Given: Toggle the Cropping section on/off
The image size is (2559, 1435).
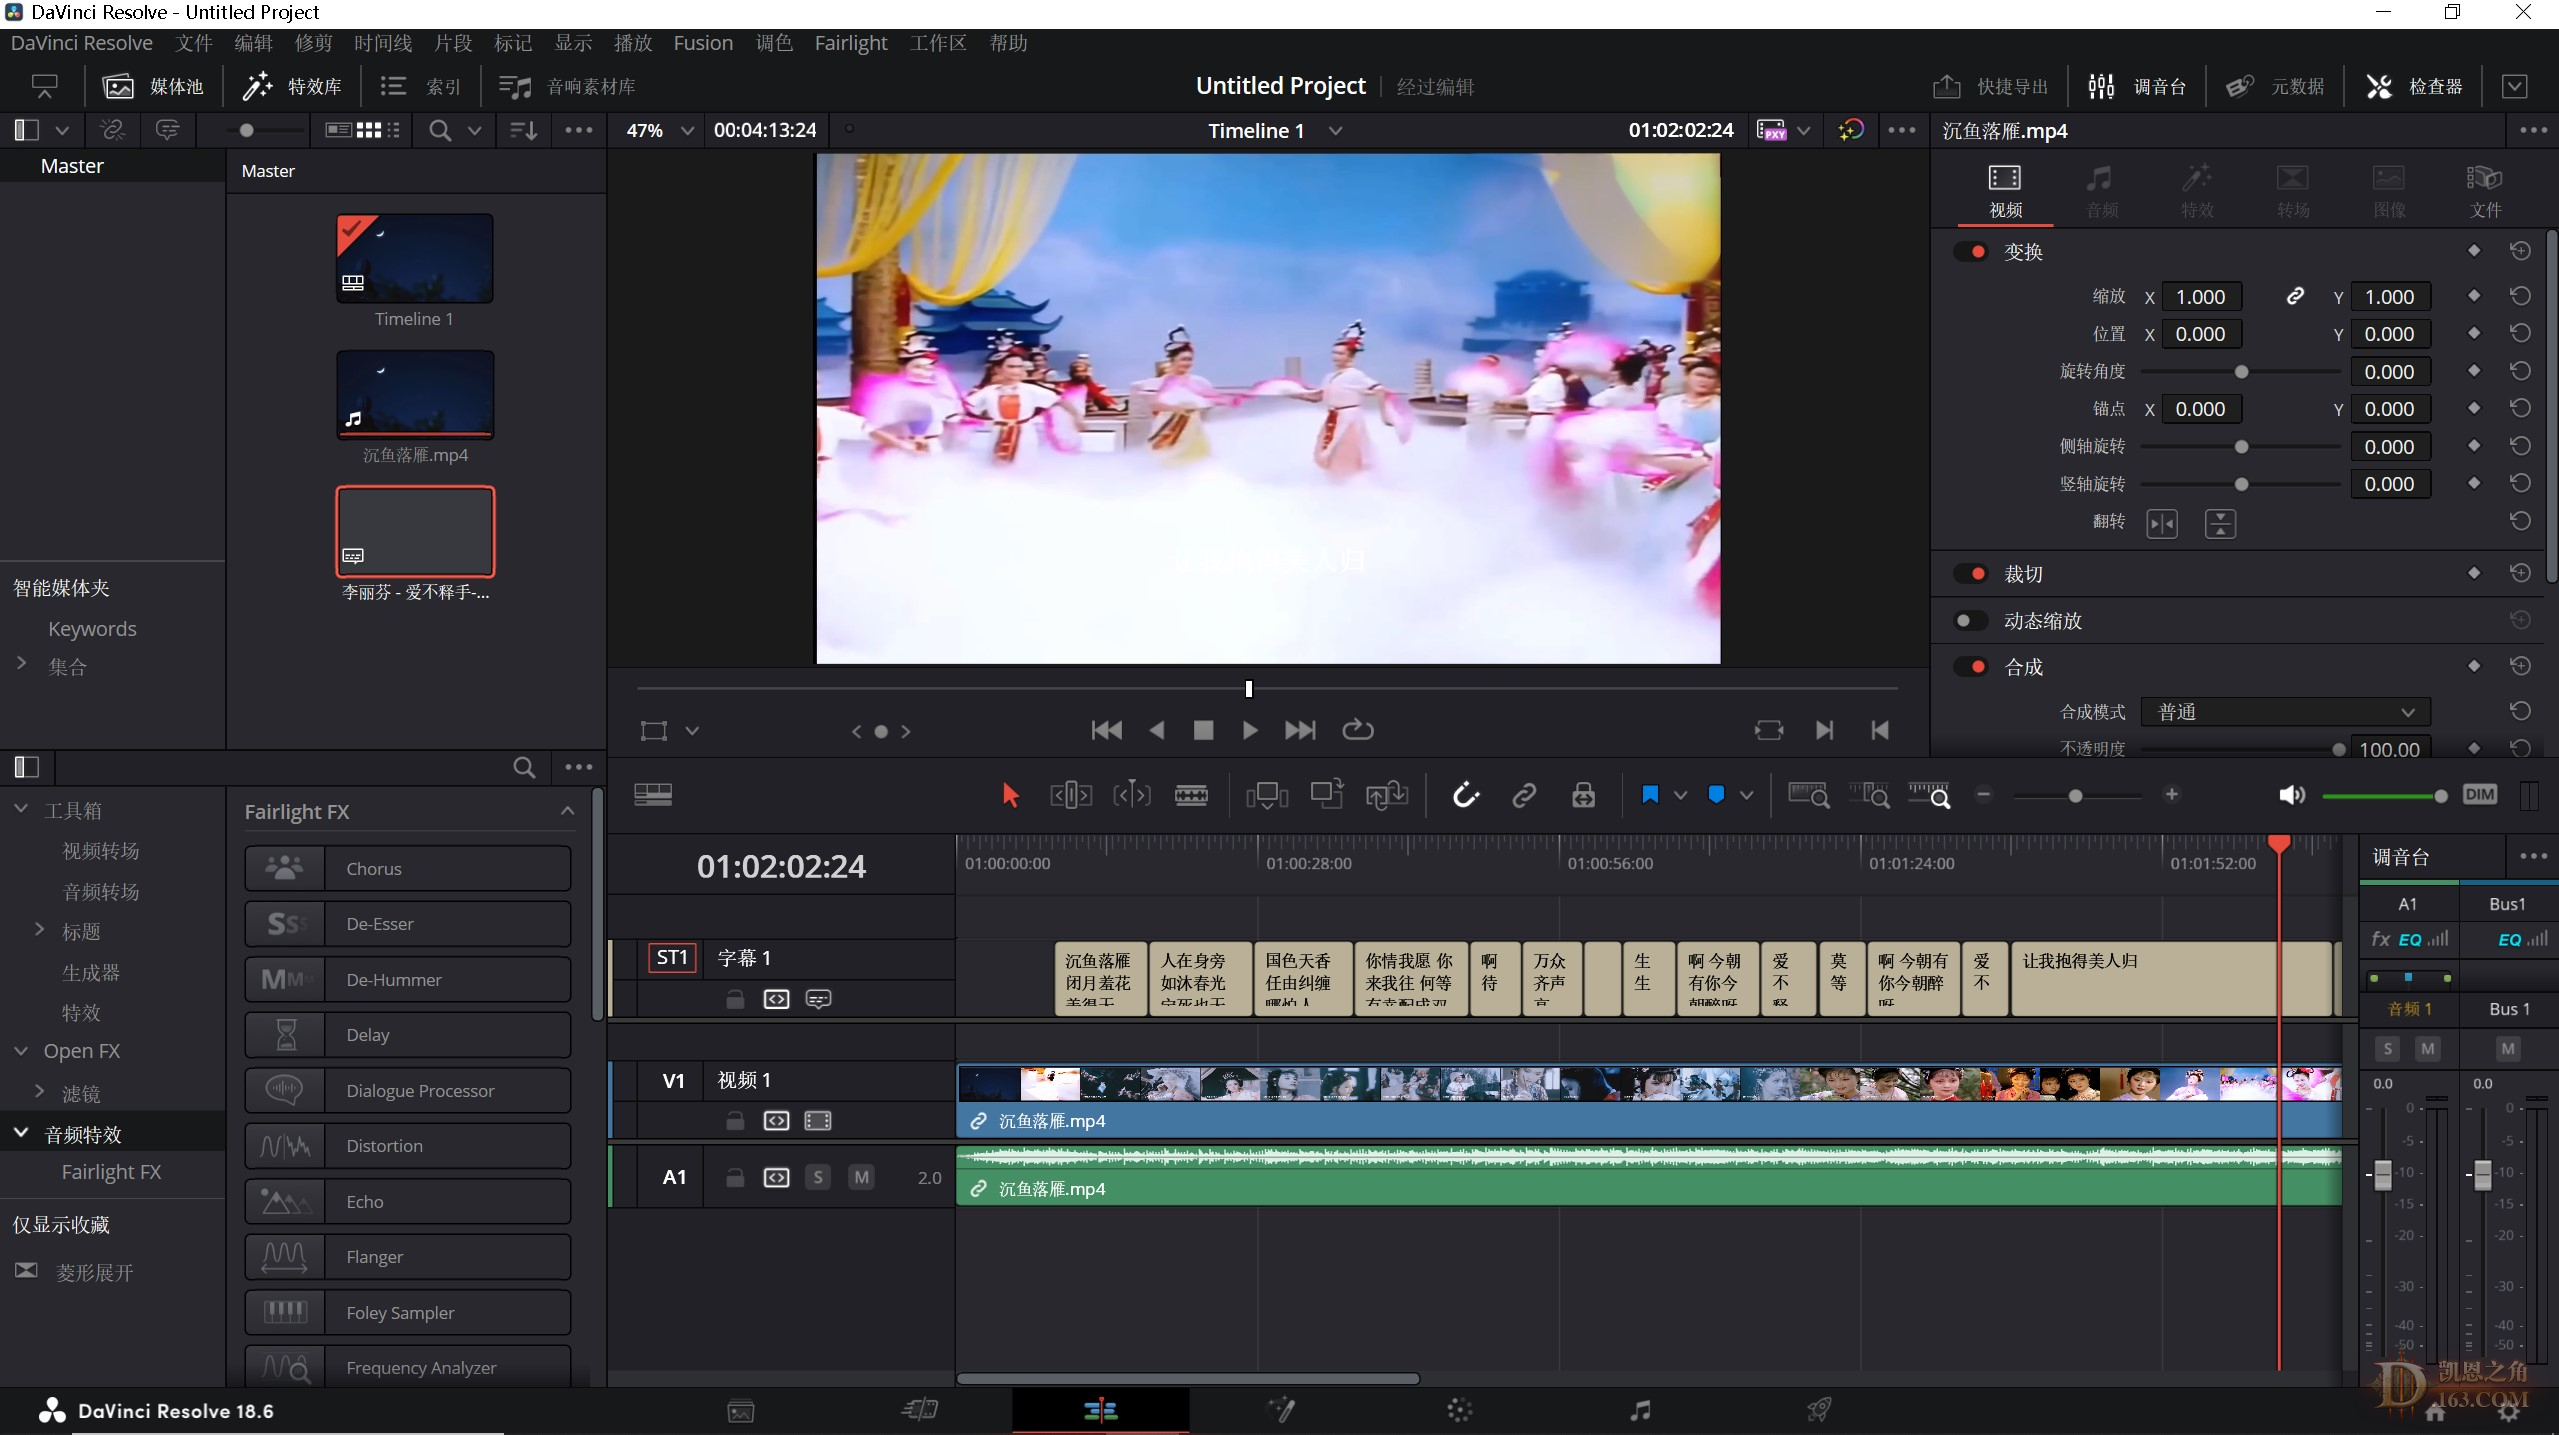Looking at the screenshot, I should pos(1971,574).
